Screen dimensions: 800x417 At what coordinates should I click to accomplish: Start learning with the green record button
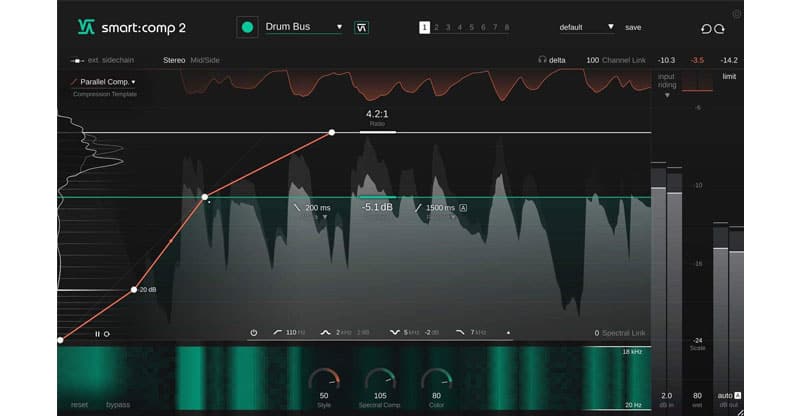[x=247, y=27]
